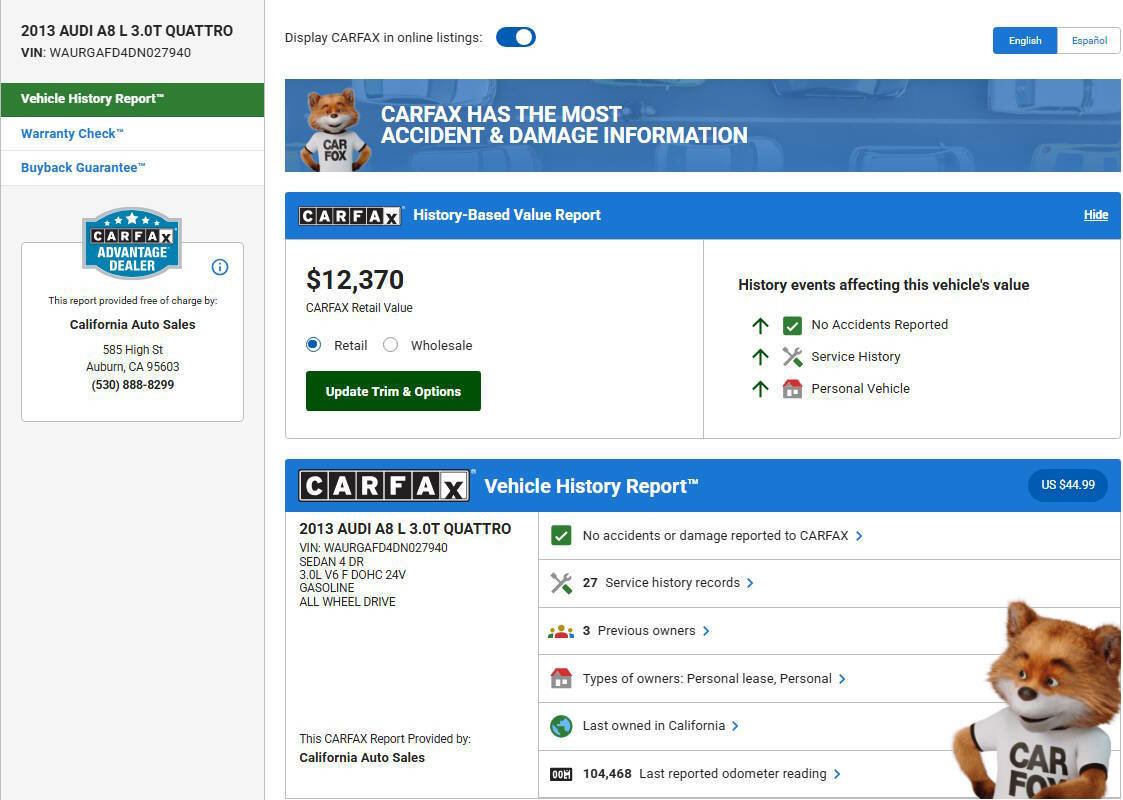Image resolution: width=1123 pixels, height=800 pixels.
Task: Click the SEDAN 4 DR spec line
Action: [331, 562]
